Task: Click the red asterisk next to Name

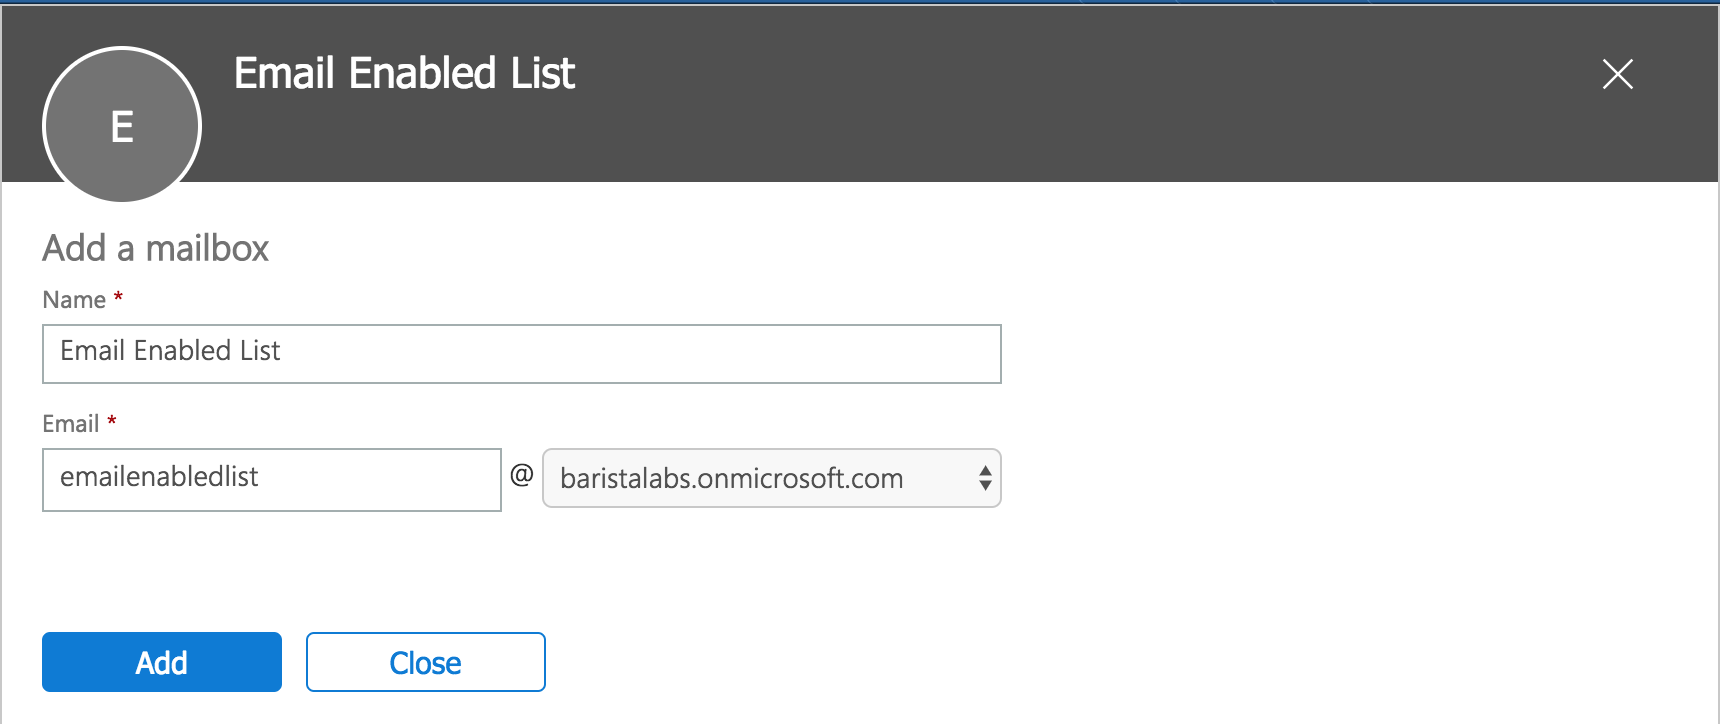Action: (118, 297)
